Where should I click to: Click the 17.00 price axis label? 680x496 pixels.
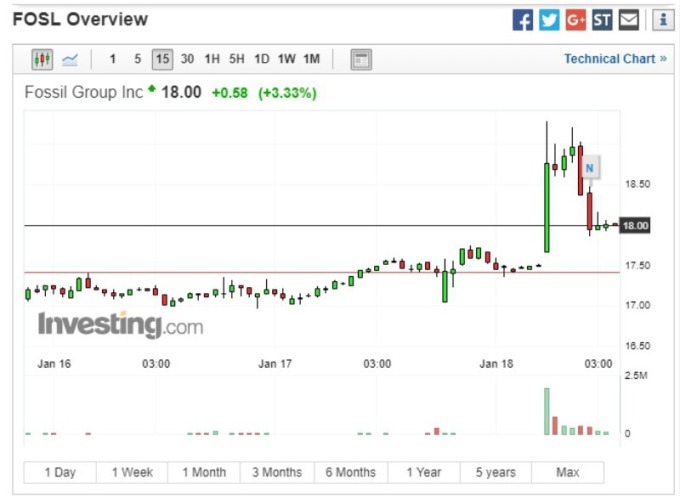pyautogui.click(x=638, y=305)
